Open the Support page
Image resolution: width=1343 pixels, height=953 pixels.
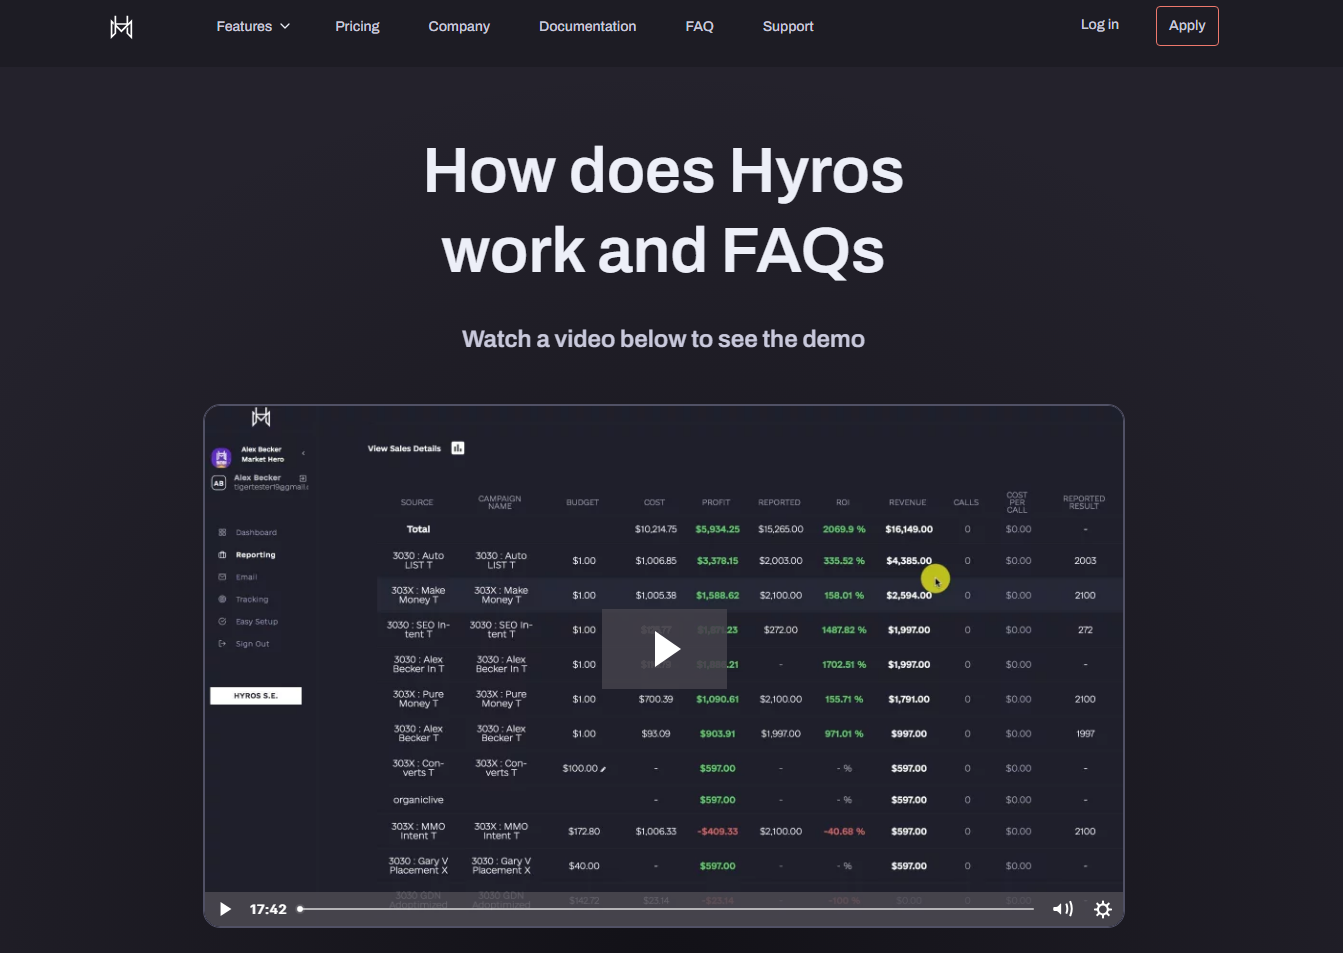(788, 26)
